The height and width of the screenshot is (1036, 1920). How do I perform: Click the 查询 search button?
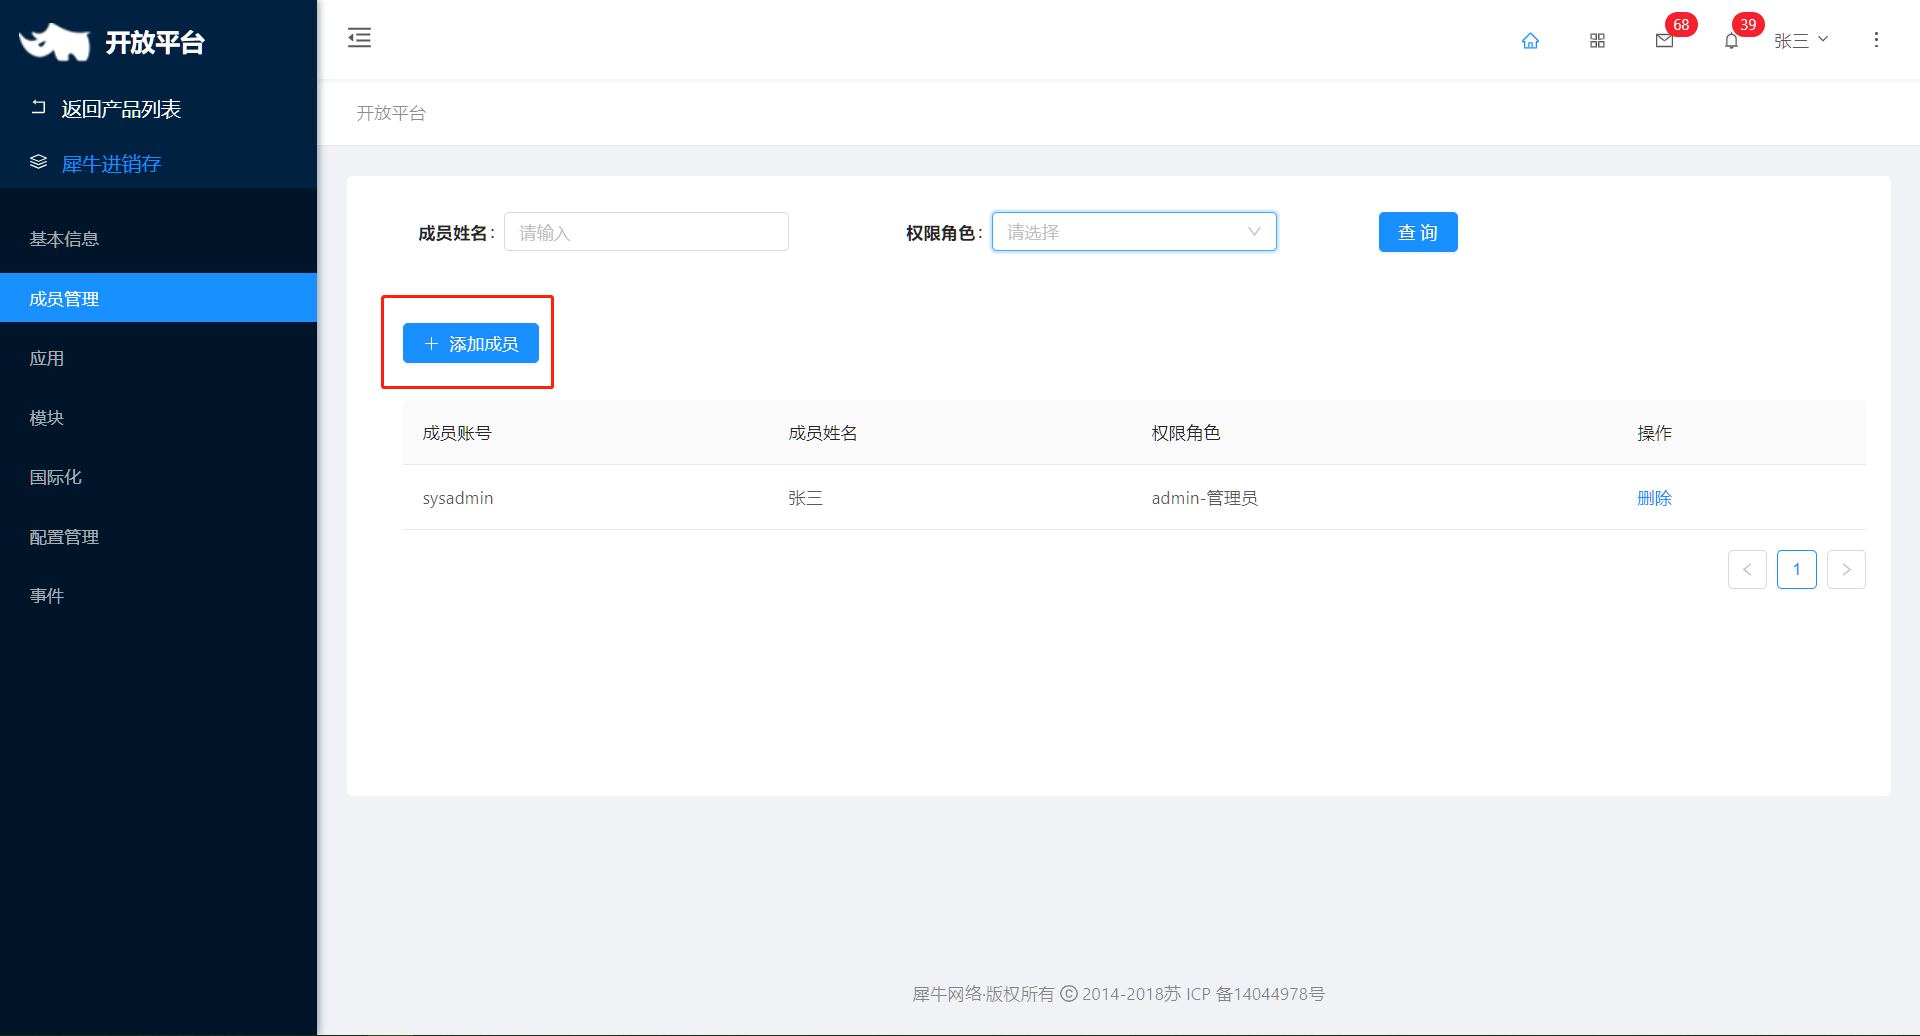point(1418,232)
